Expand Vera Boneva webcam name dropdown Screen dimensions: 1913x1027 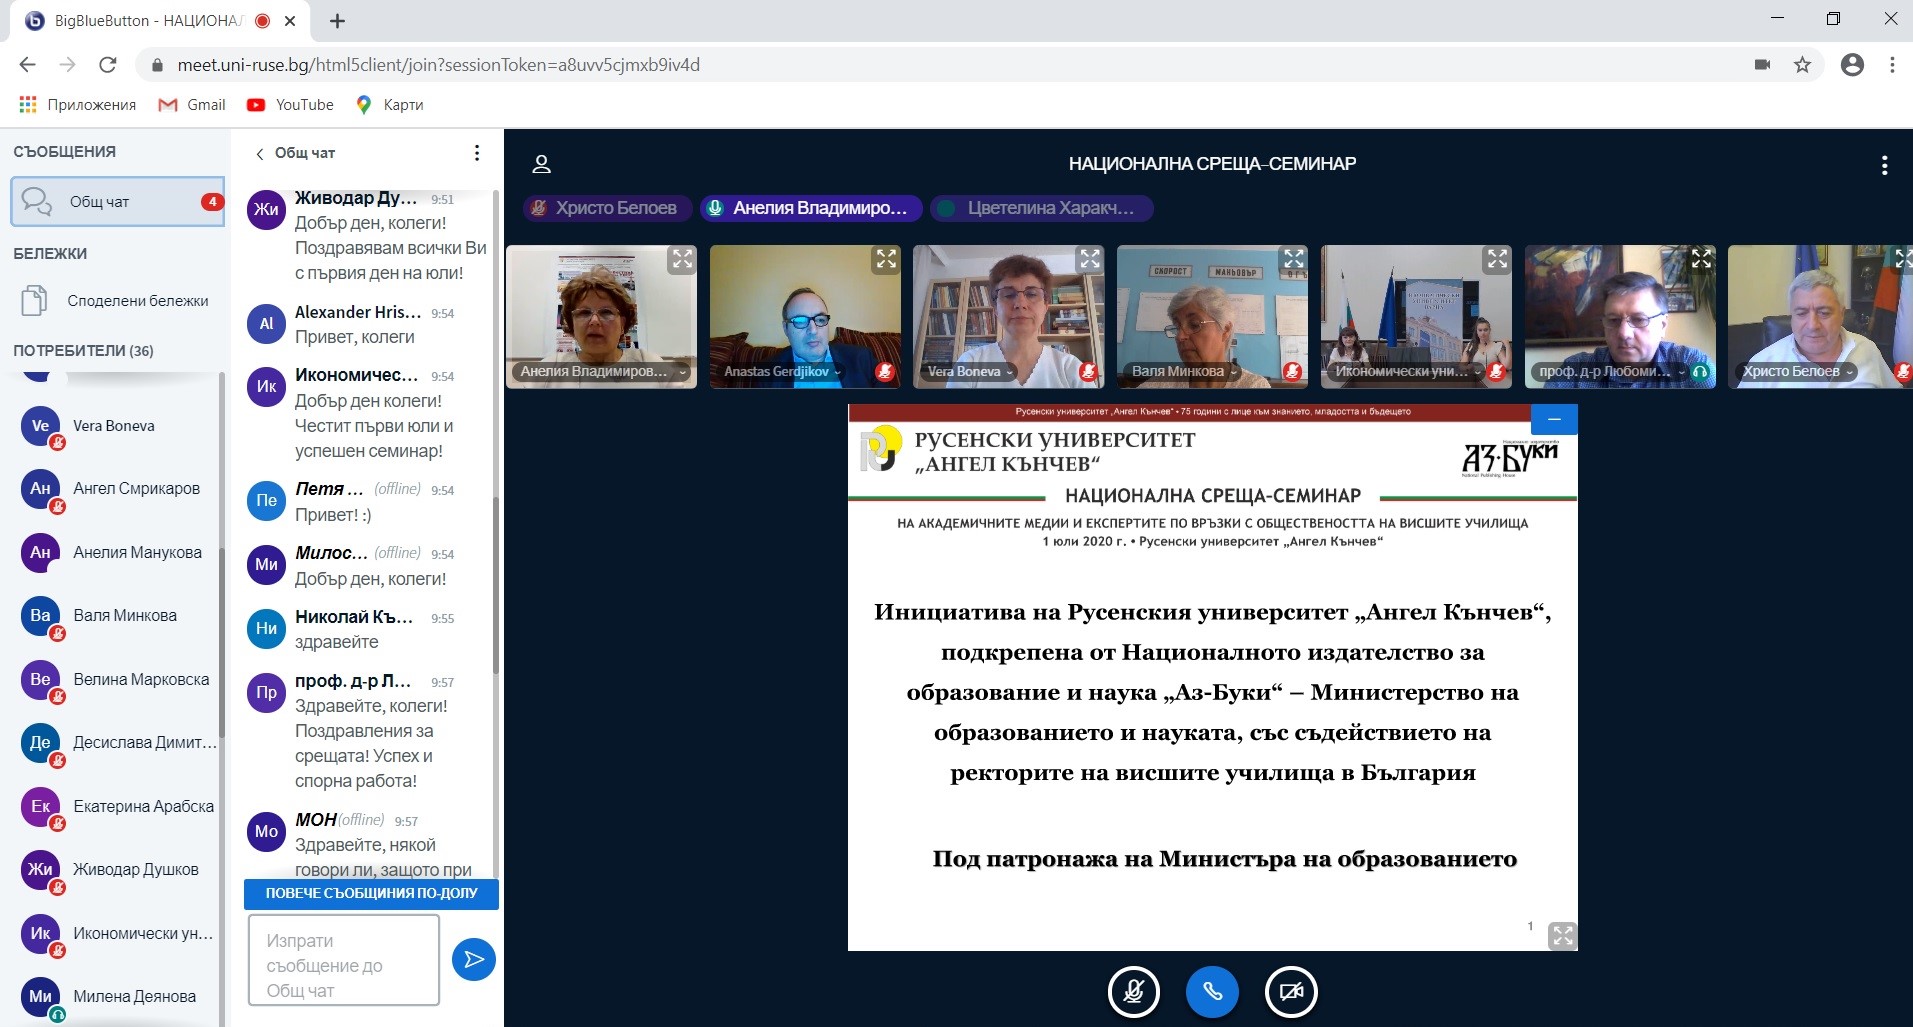coord(970,371)
